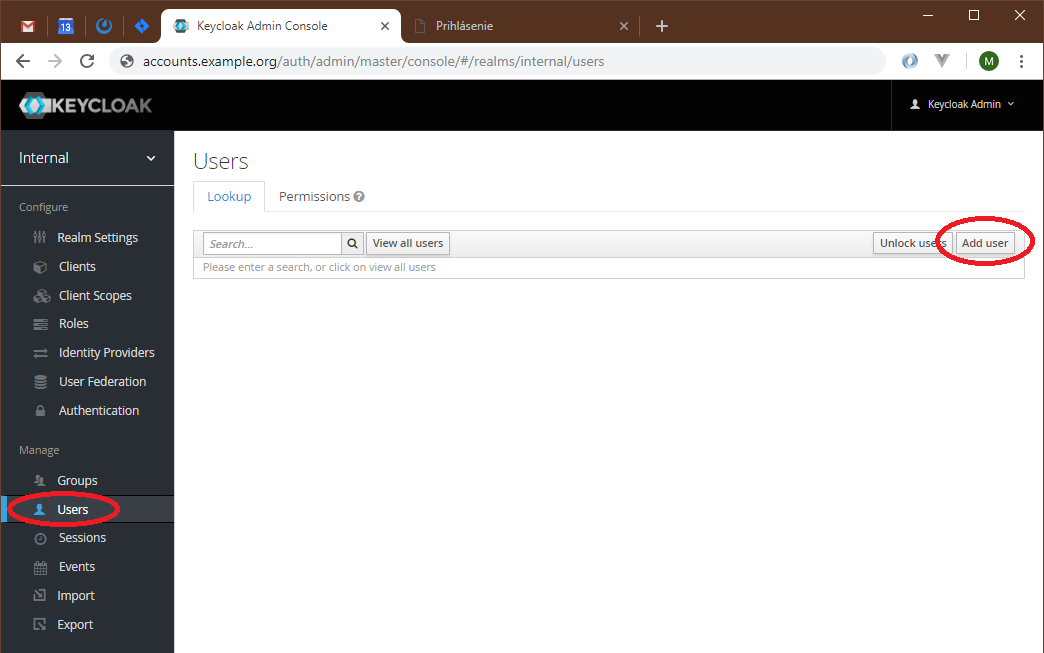Image resolution: width=1044 pixels, height=653 pixels.
Task: Switch to the Permissions tab
Action: [x=314, y=196]
